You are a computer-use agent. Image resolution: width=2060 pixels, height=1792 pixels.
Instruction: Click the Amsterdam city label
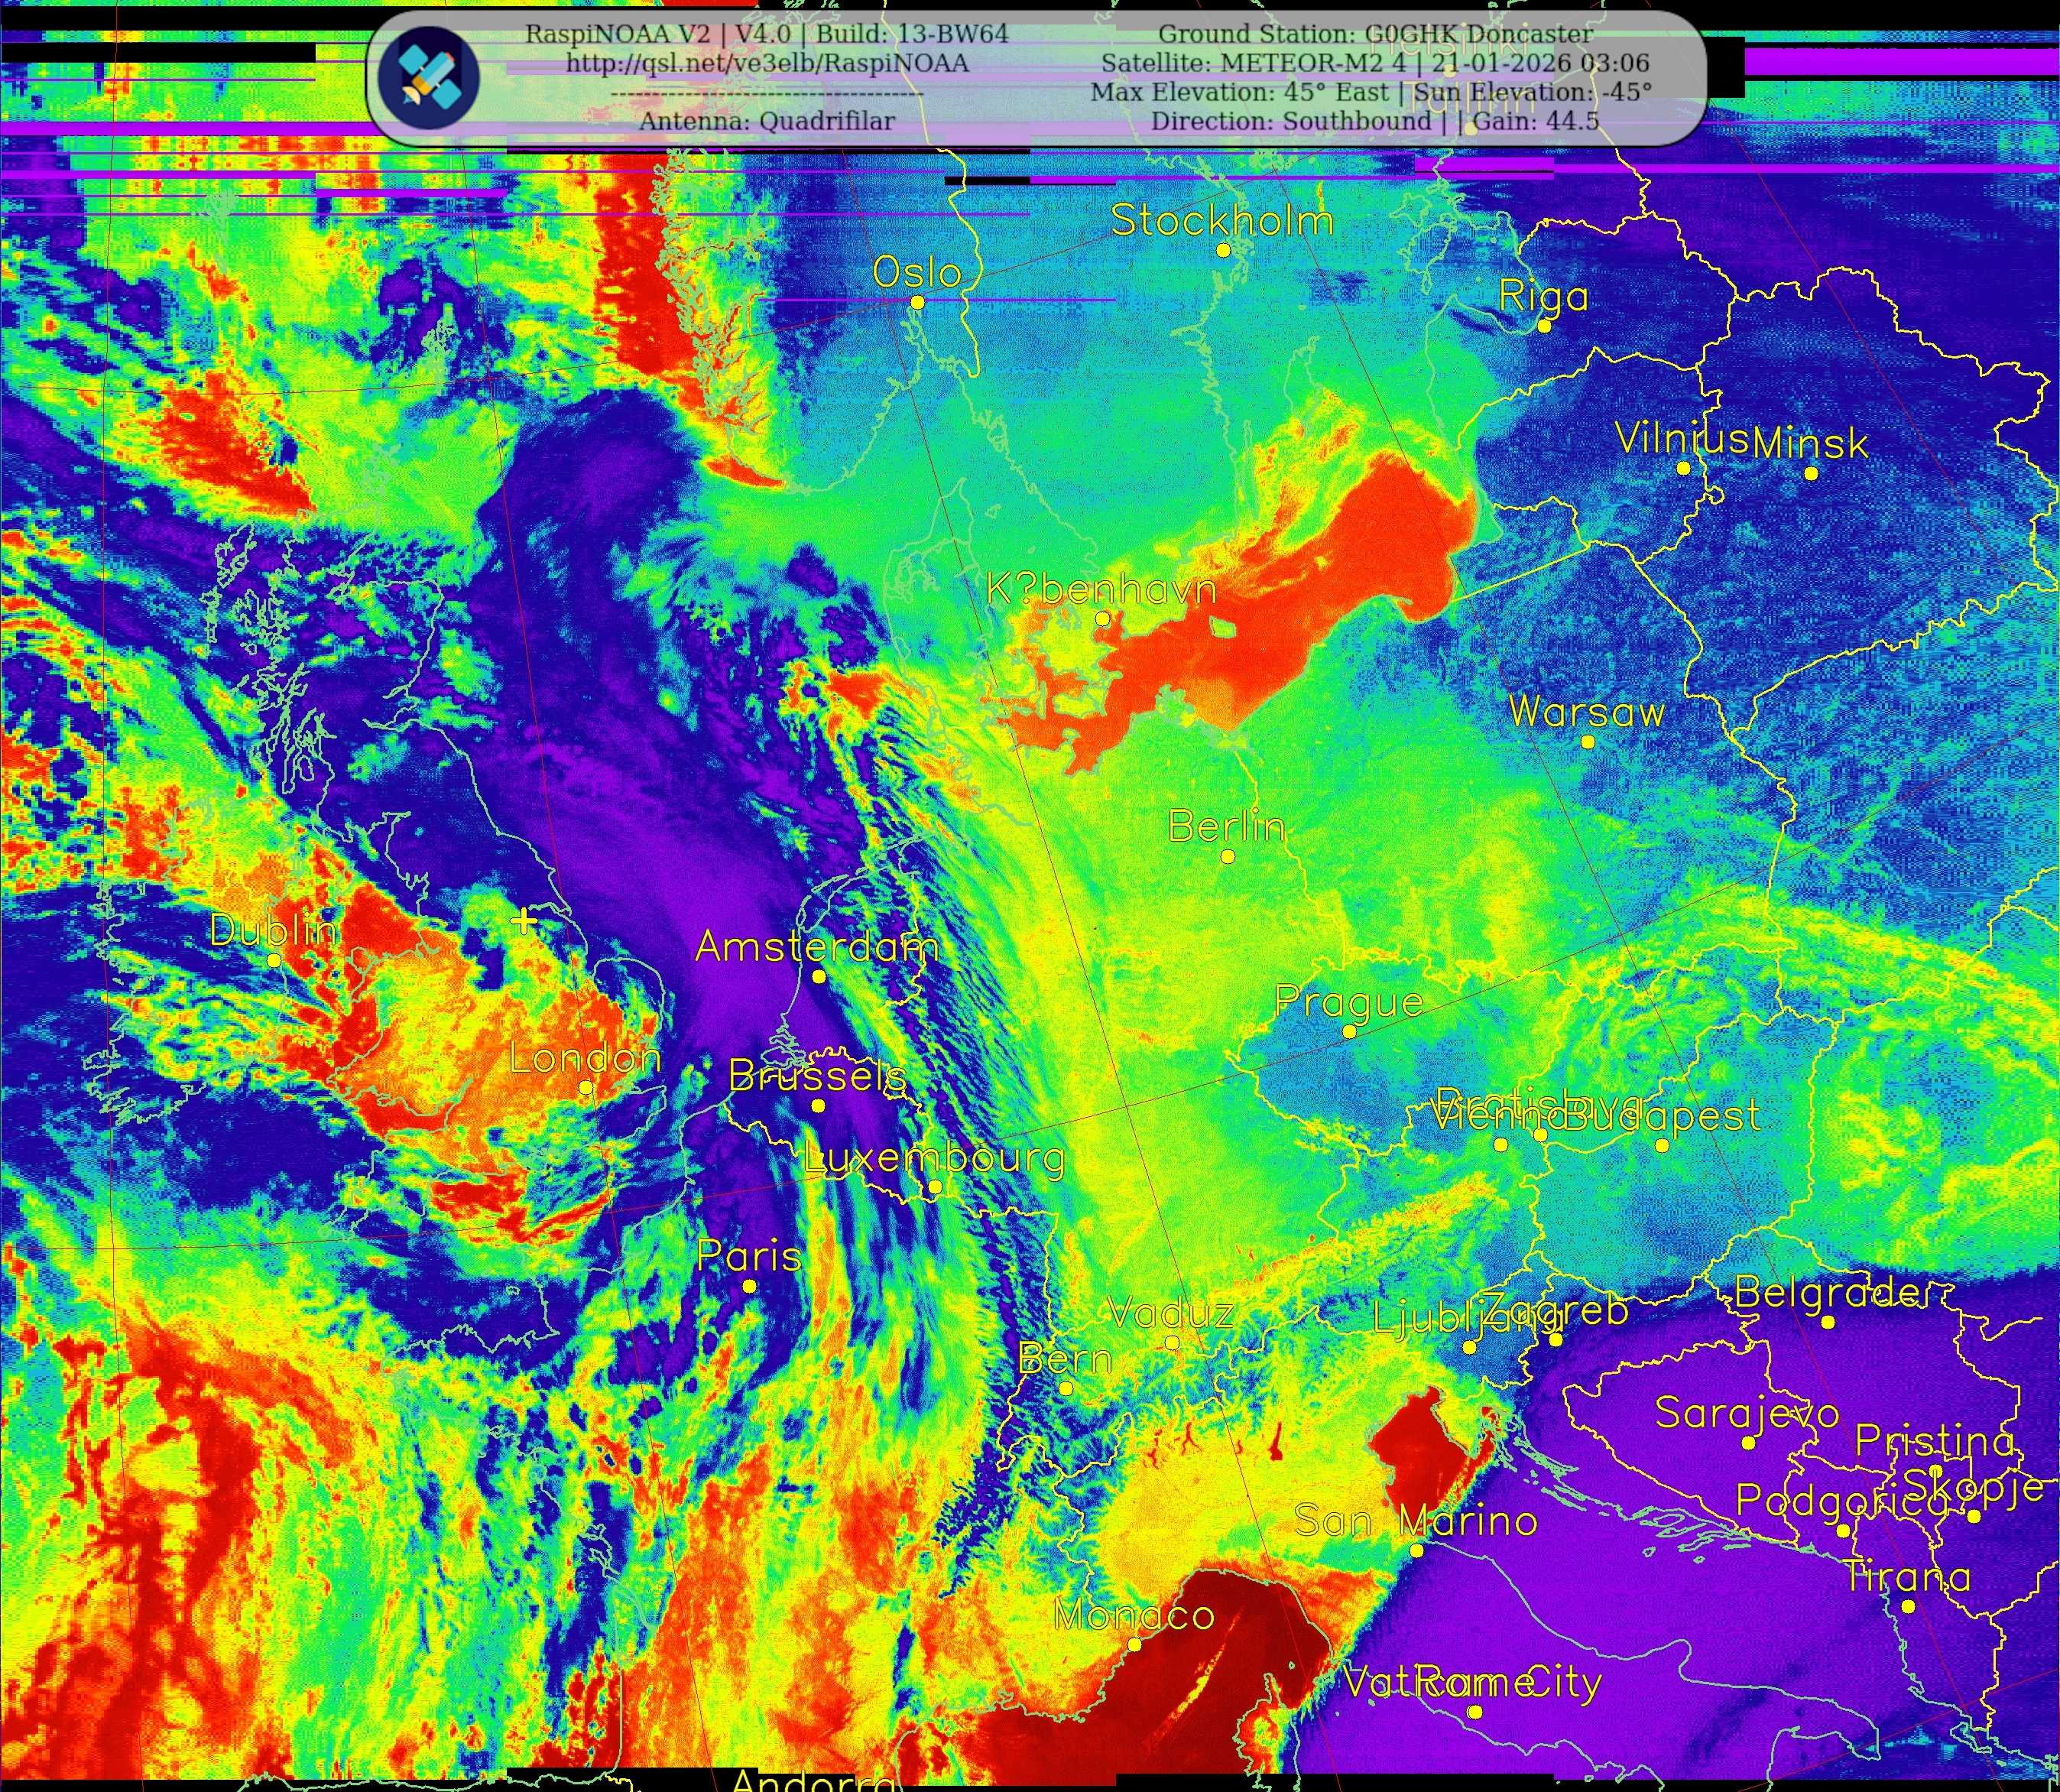click(x=817, y=946)
